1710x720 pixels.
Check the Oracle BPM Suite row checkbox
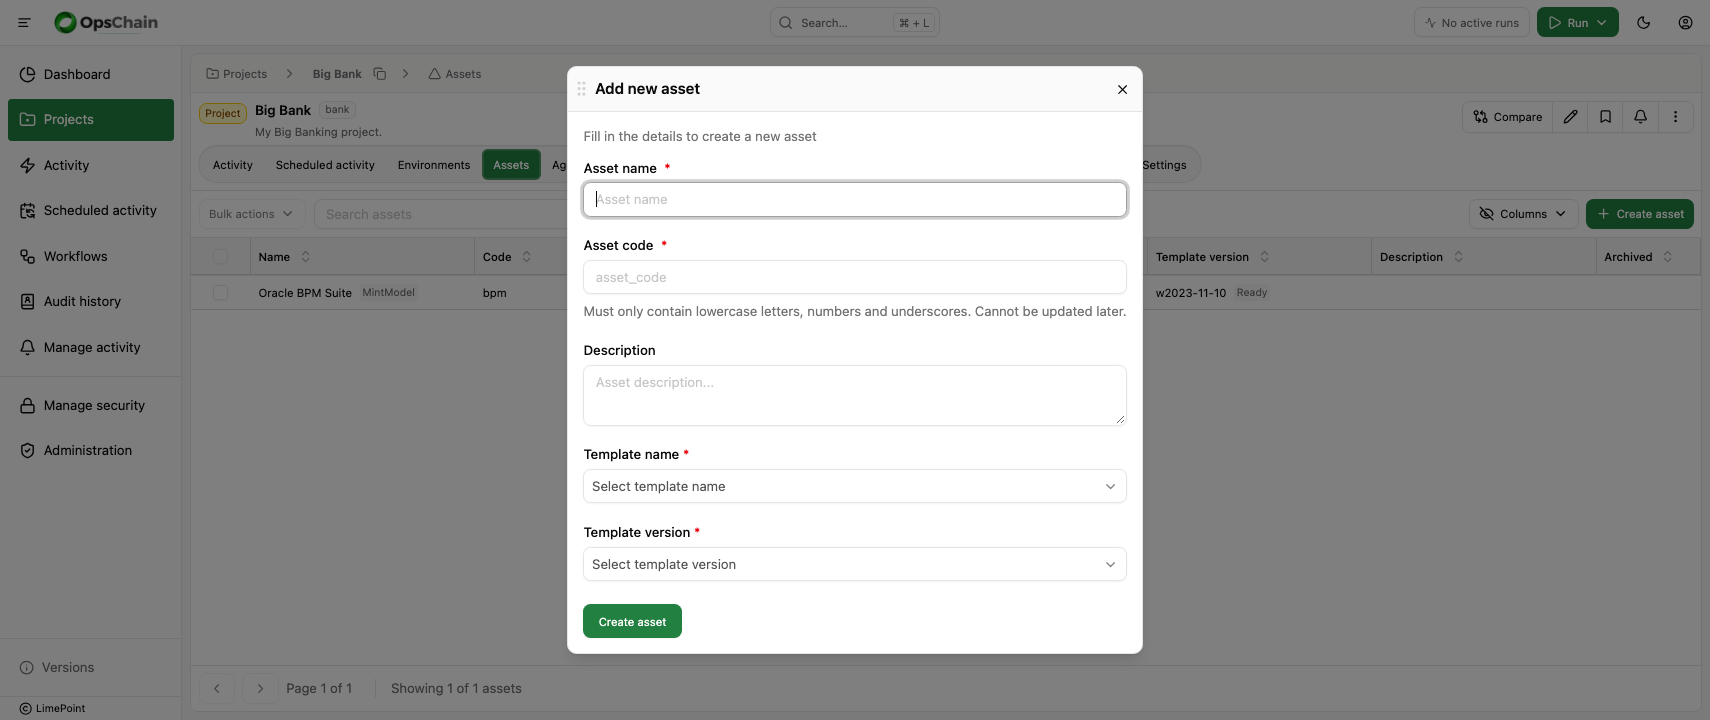pos(220,293)
